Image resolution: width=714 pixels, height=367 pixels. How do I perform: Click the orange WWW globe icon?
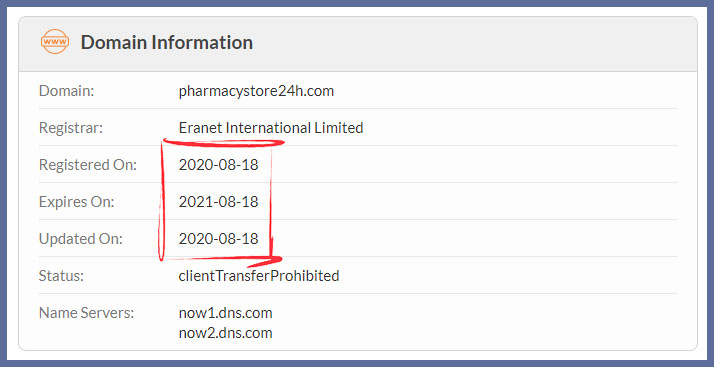(x=55, y=42)
